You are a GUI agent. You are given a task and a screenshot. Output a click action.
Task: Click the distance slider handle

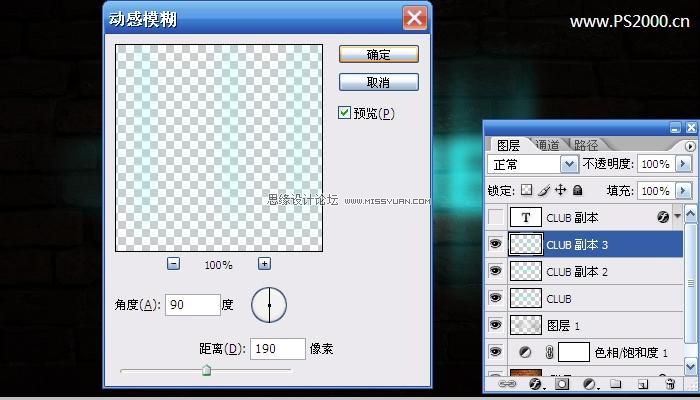click(x=206, y=370)
